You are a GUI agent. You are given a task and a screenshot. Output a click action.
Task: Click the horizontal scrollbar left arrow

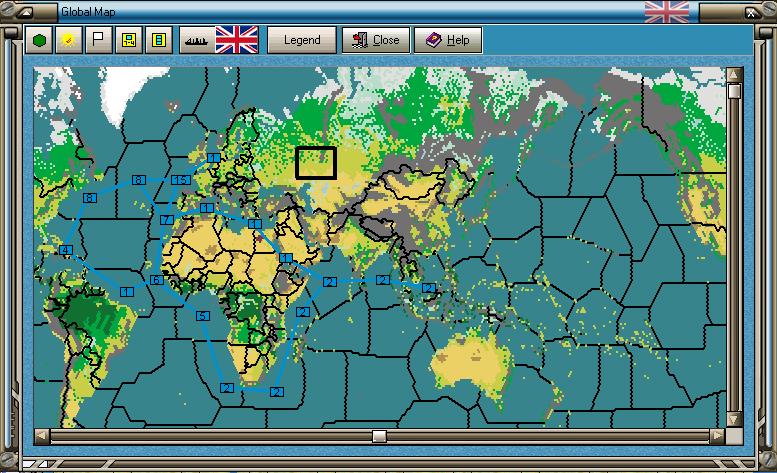[42, 436]
